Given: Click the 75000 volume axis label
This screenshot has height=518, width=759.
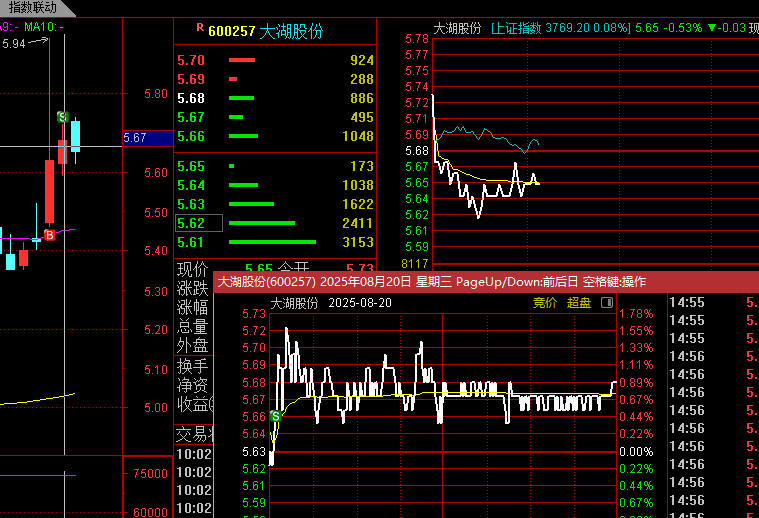Looking at the screenshot, I should tap(151, 473).
